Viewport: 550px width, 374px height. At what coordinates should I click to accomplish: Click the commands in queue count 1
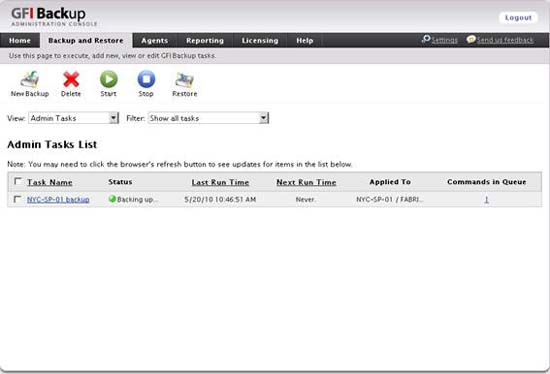(487, 199)
